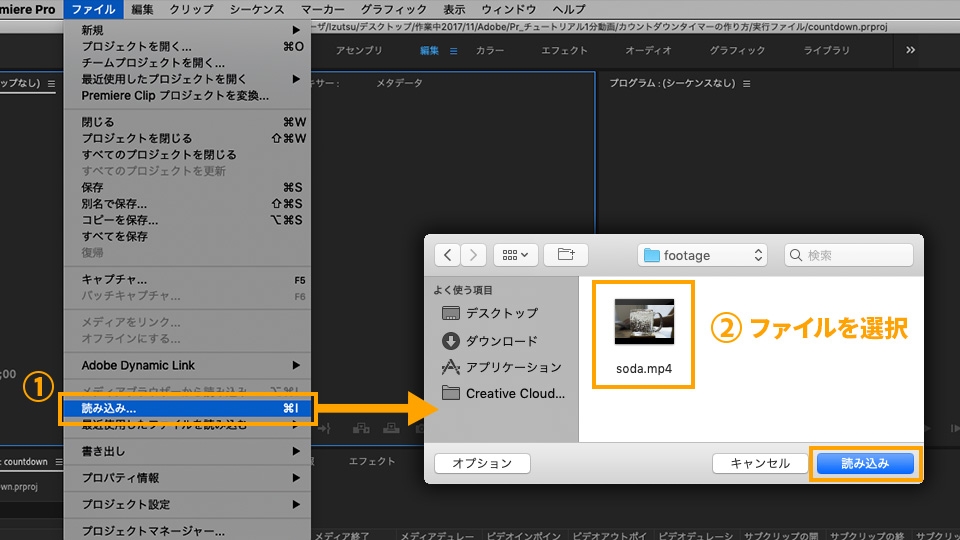Expand the プロジェクト設定 submenu
The width and height of the screenshot is (960, 540).
187,504
